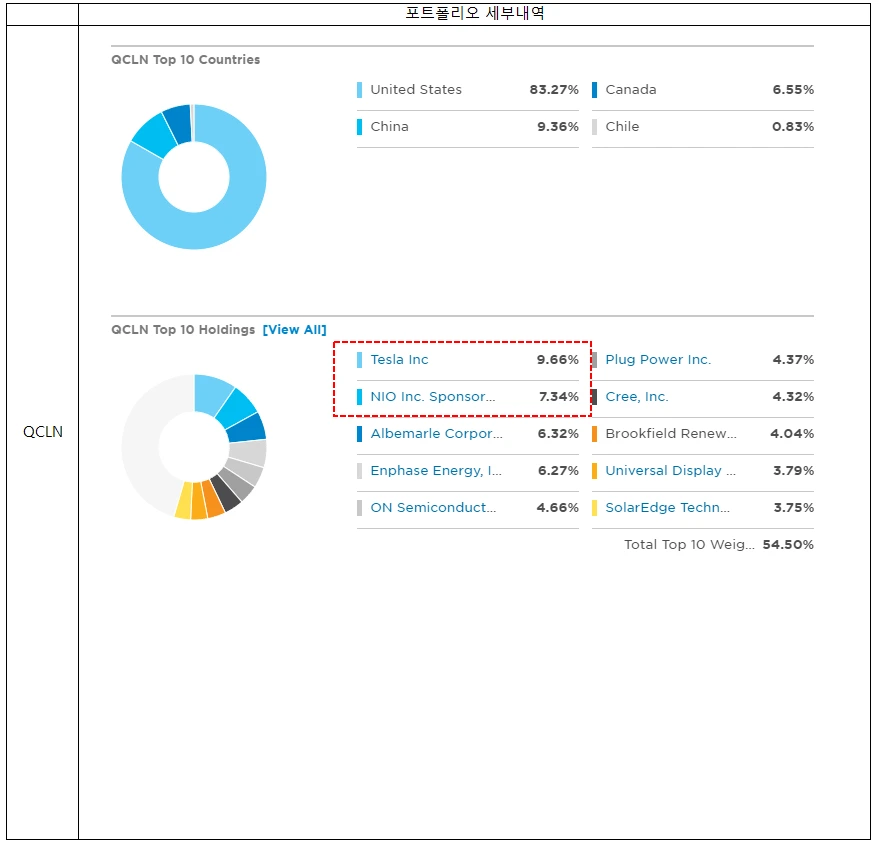Click the NIO 7.34% weight value
879x846 pixels.
[x=559, y=396]
